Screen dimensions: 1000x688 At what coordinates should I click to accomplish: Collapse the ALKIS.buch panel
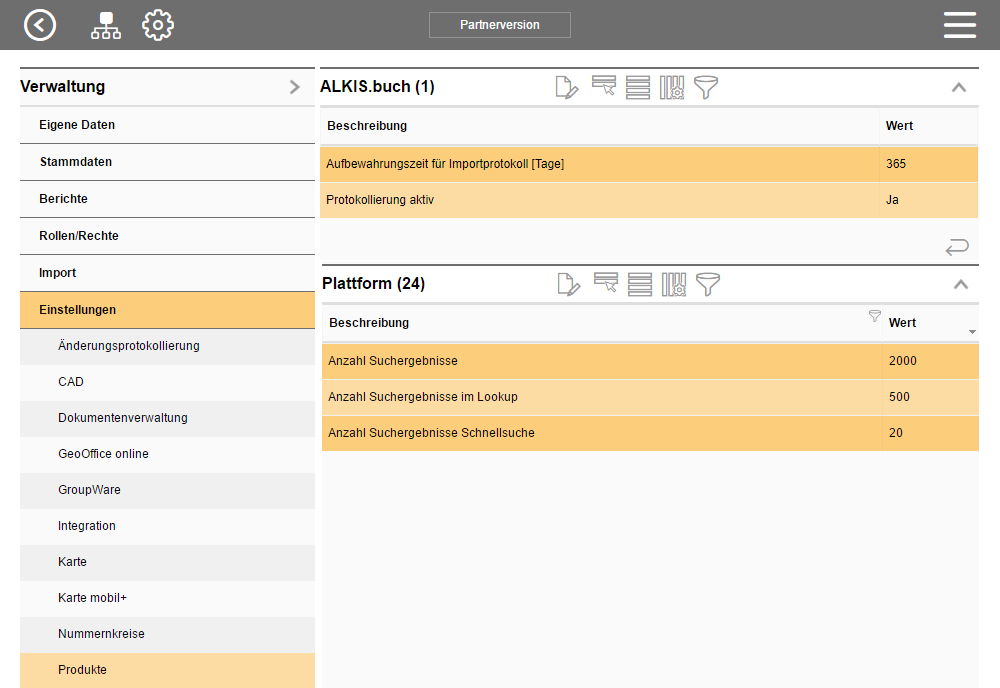point(958,87)
